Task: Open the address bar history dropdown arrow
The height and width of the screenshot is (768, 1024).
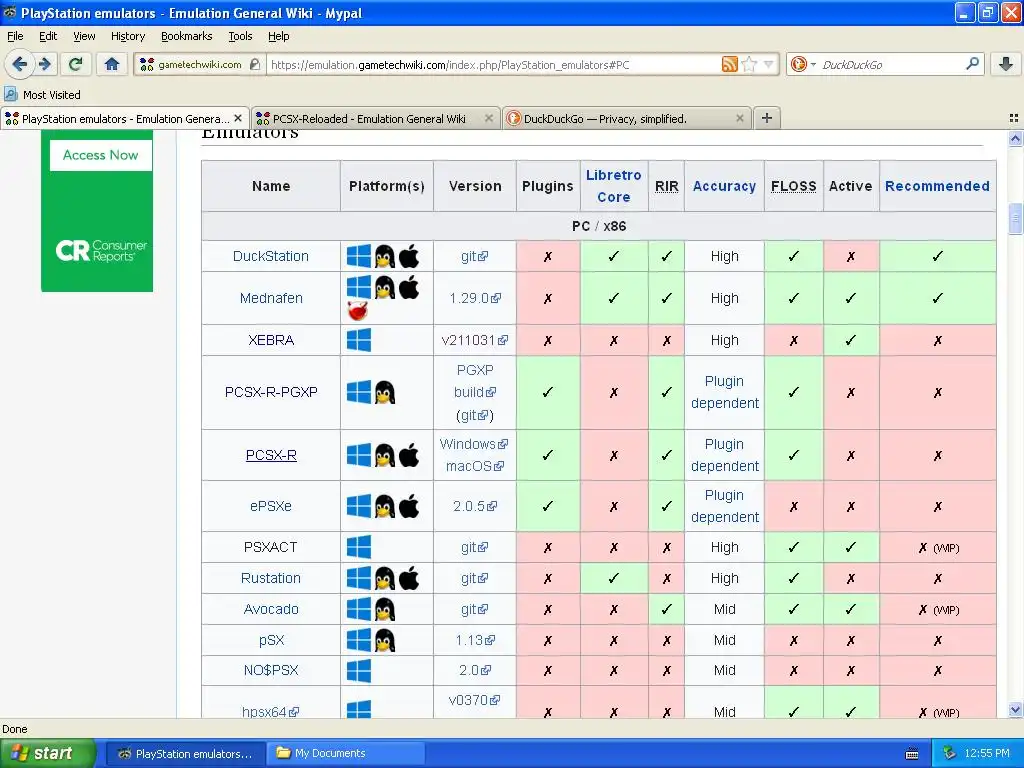Action: [769, 64]
